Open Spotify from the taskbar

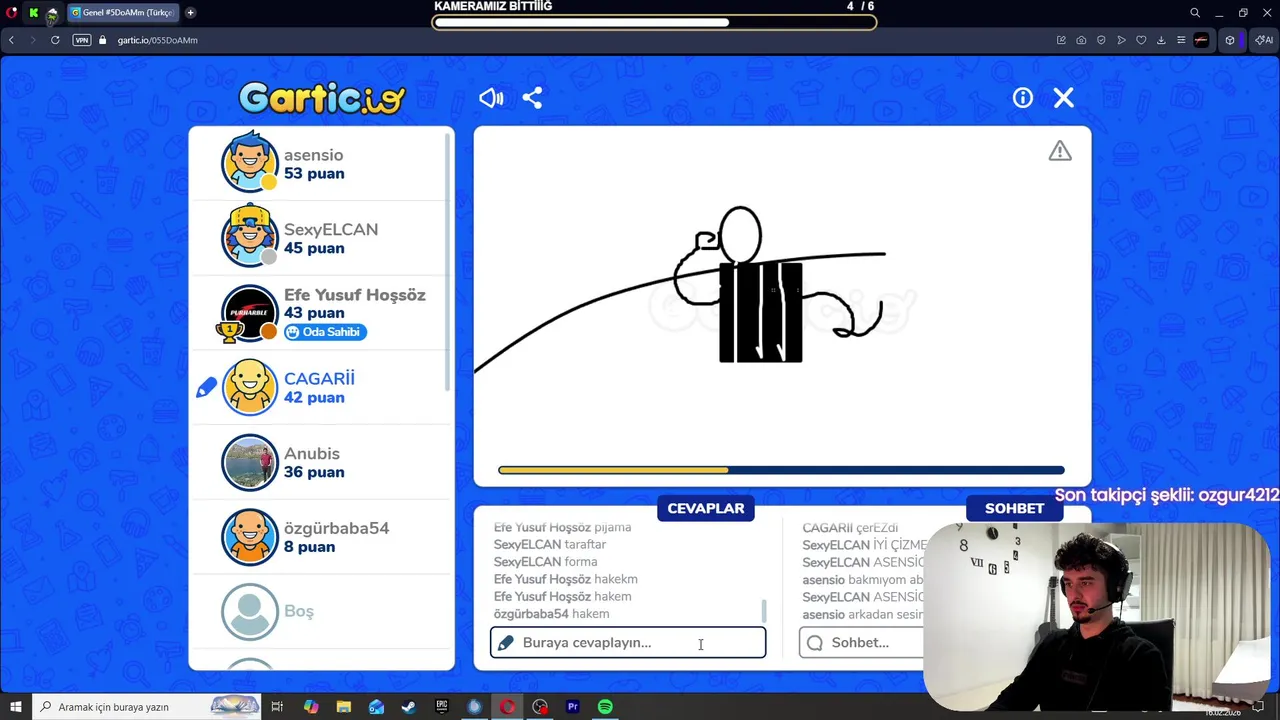point(605,707)
